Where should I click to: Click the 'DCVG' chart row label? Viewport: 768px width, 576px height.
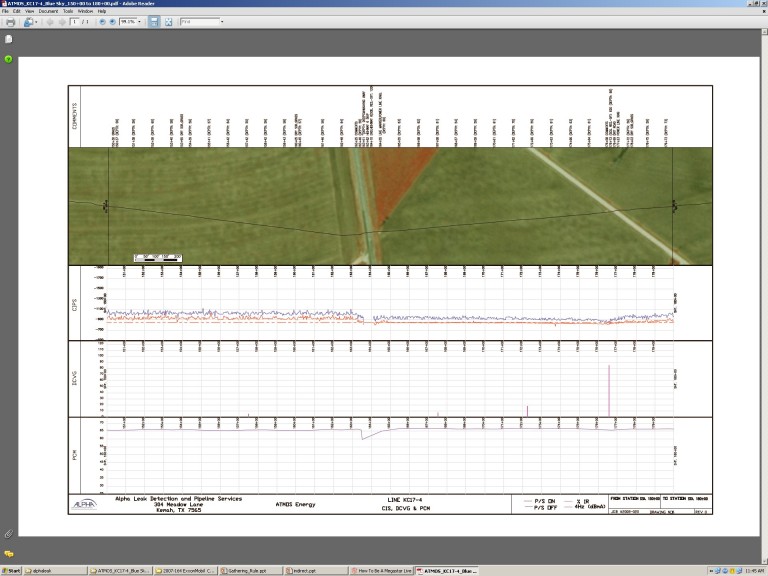click(x=74, y=378)
